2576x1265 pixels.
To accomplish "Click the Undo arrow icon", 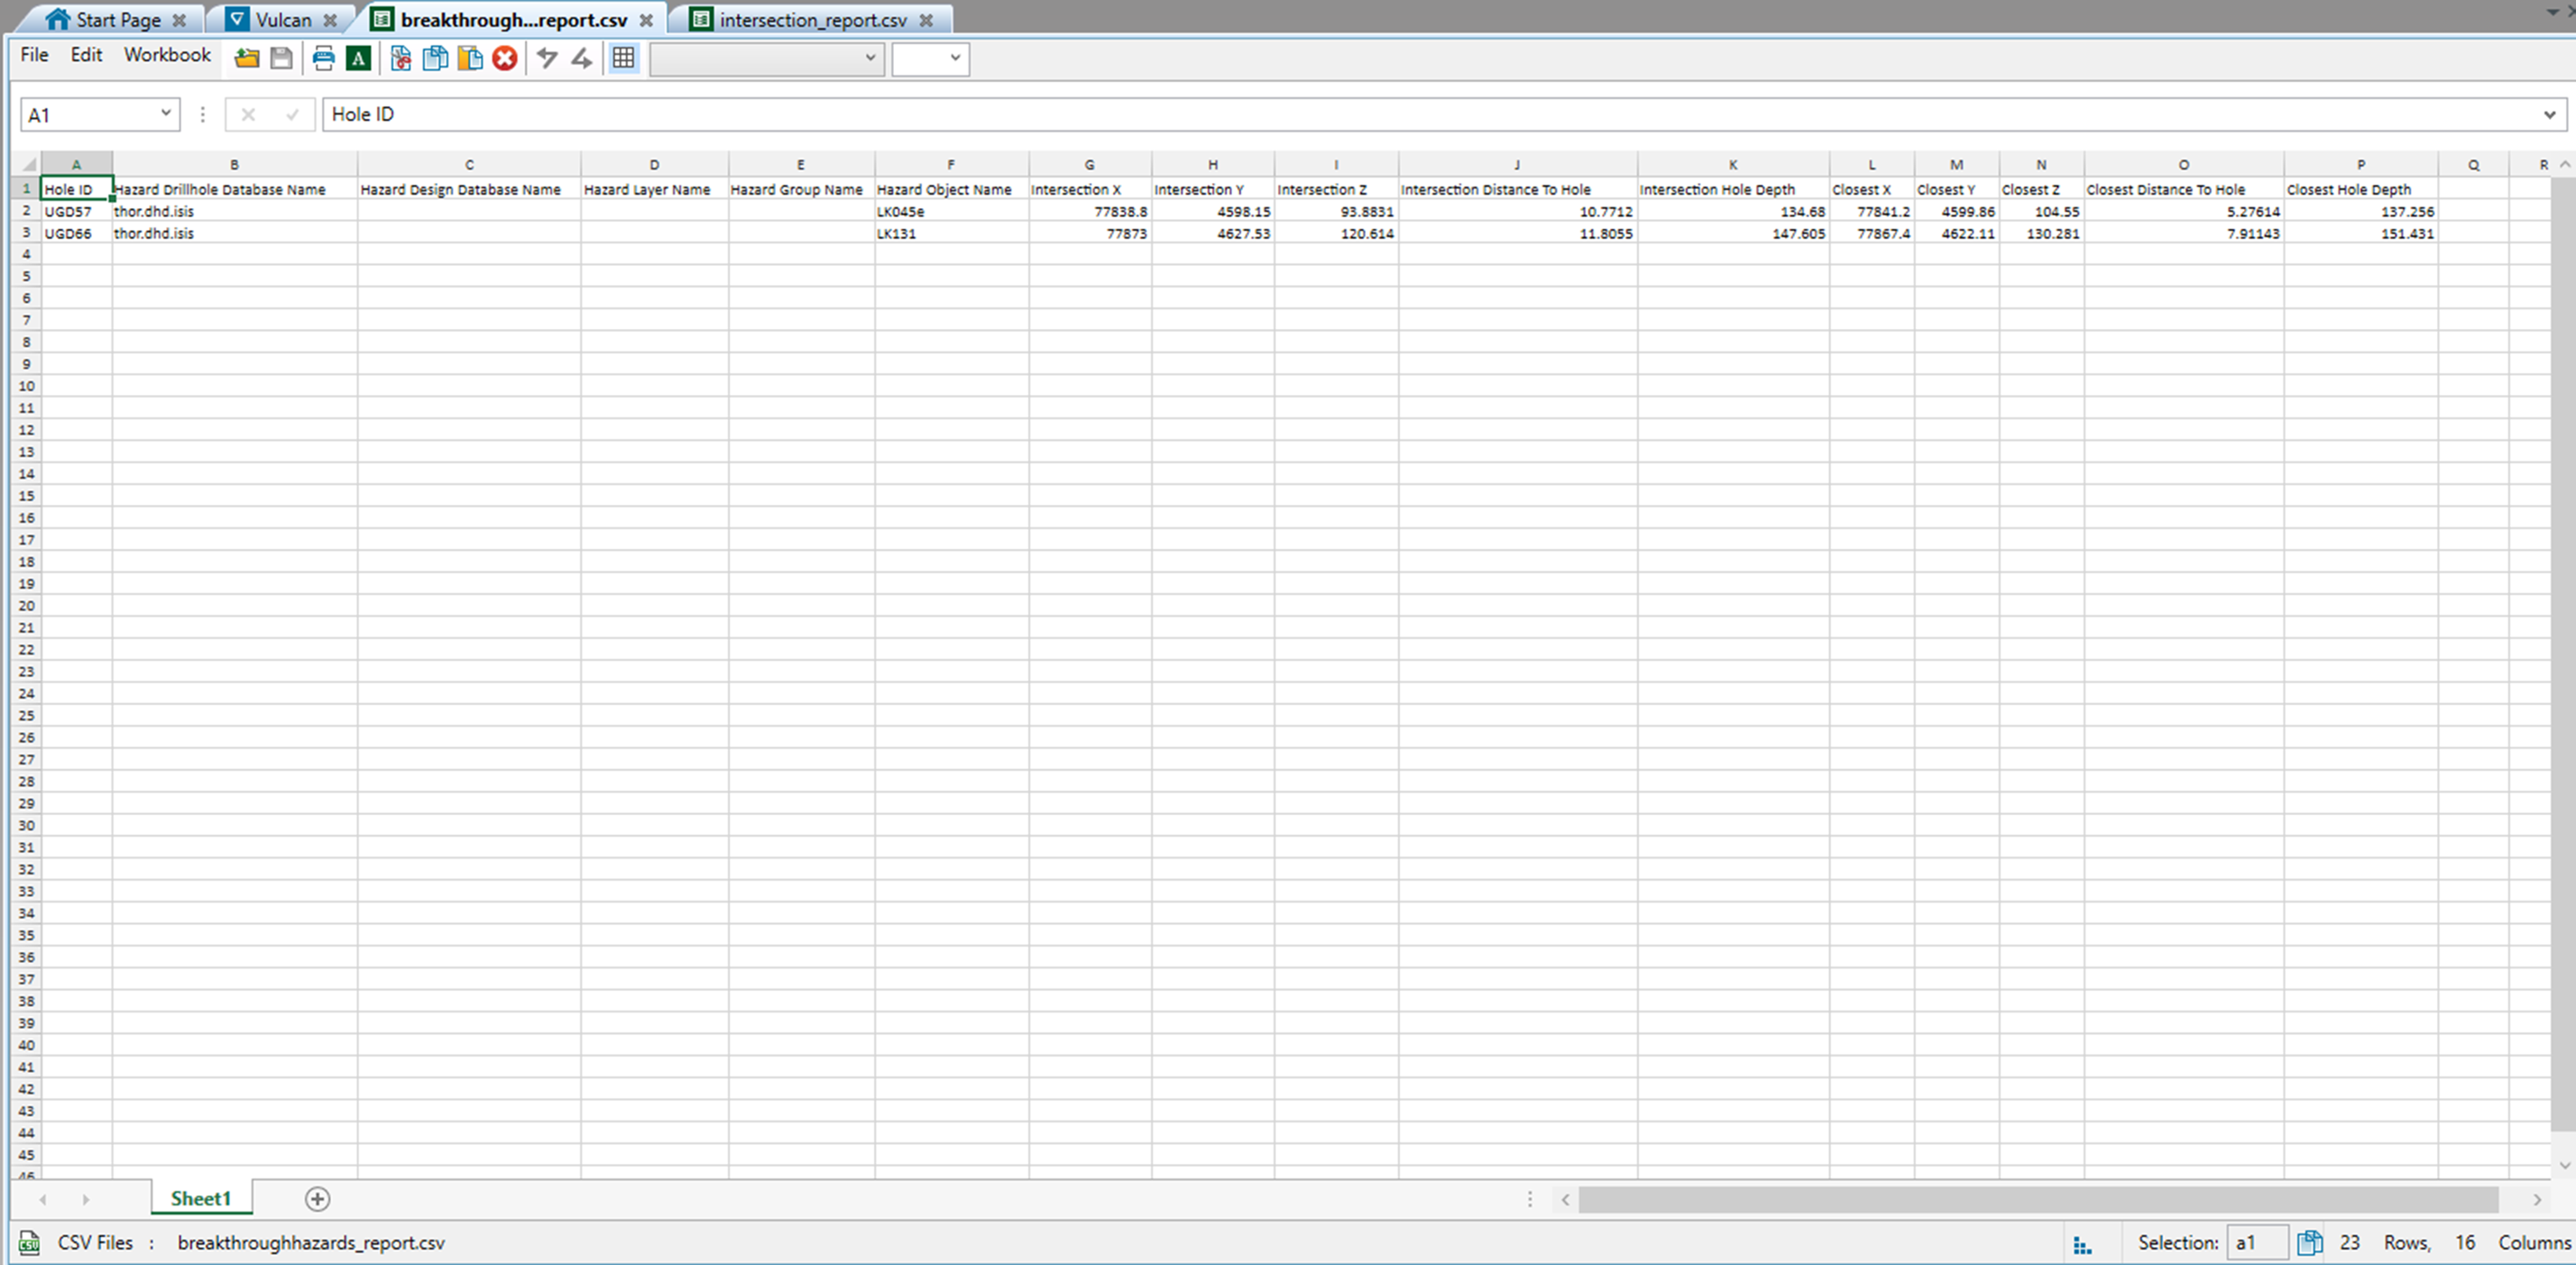I will click(x=547, y=58).
